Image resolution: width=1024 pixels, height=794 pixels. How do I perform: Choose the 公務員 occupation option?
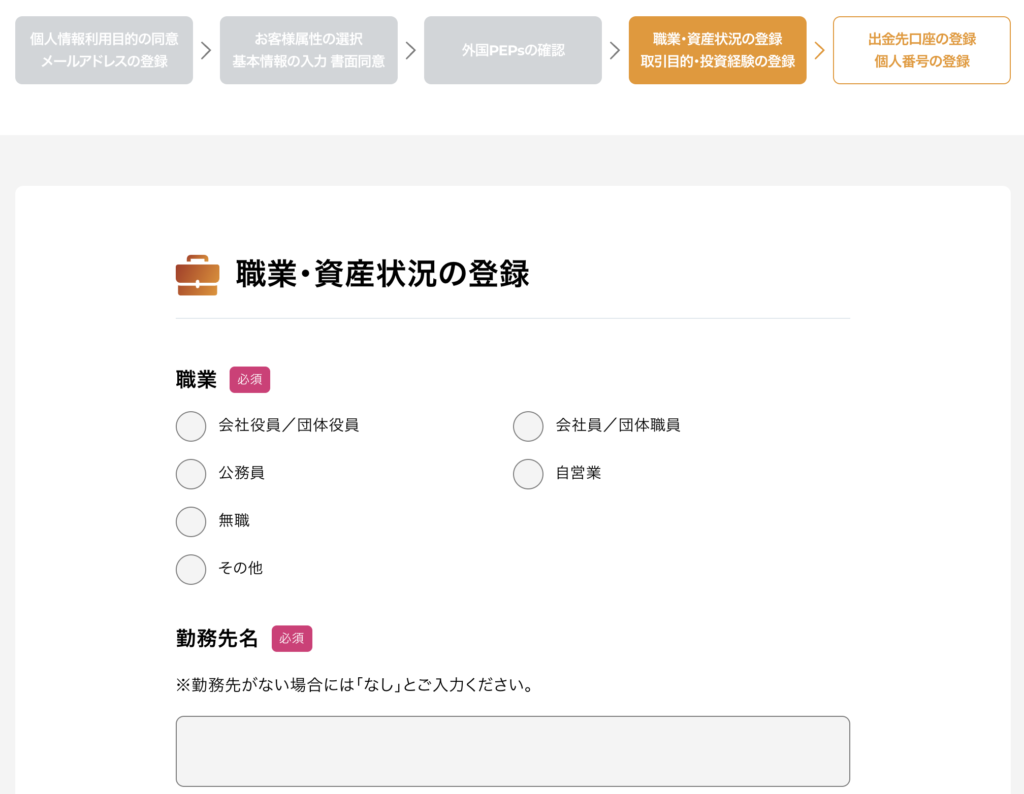pos(191,474)
